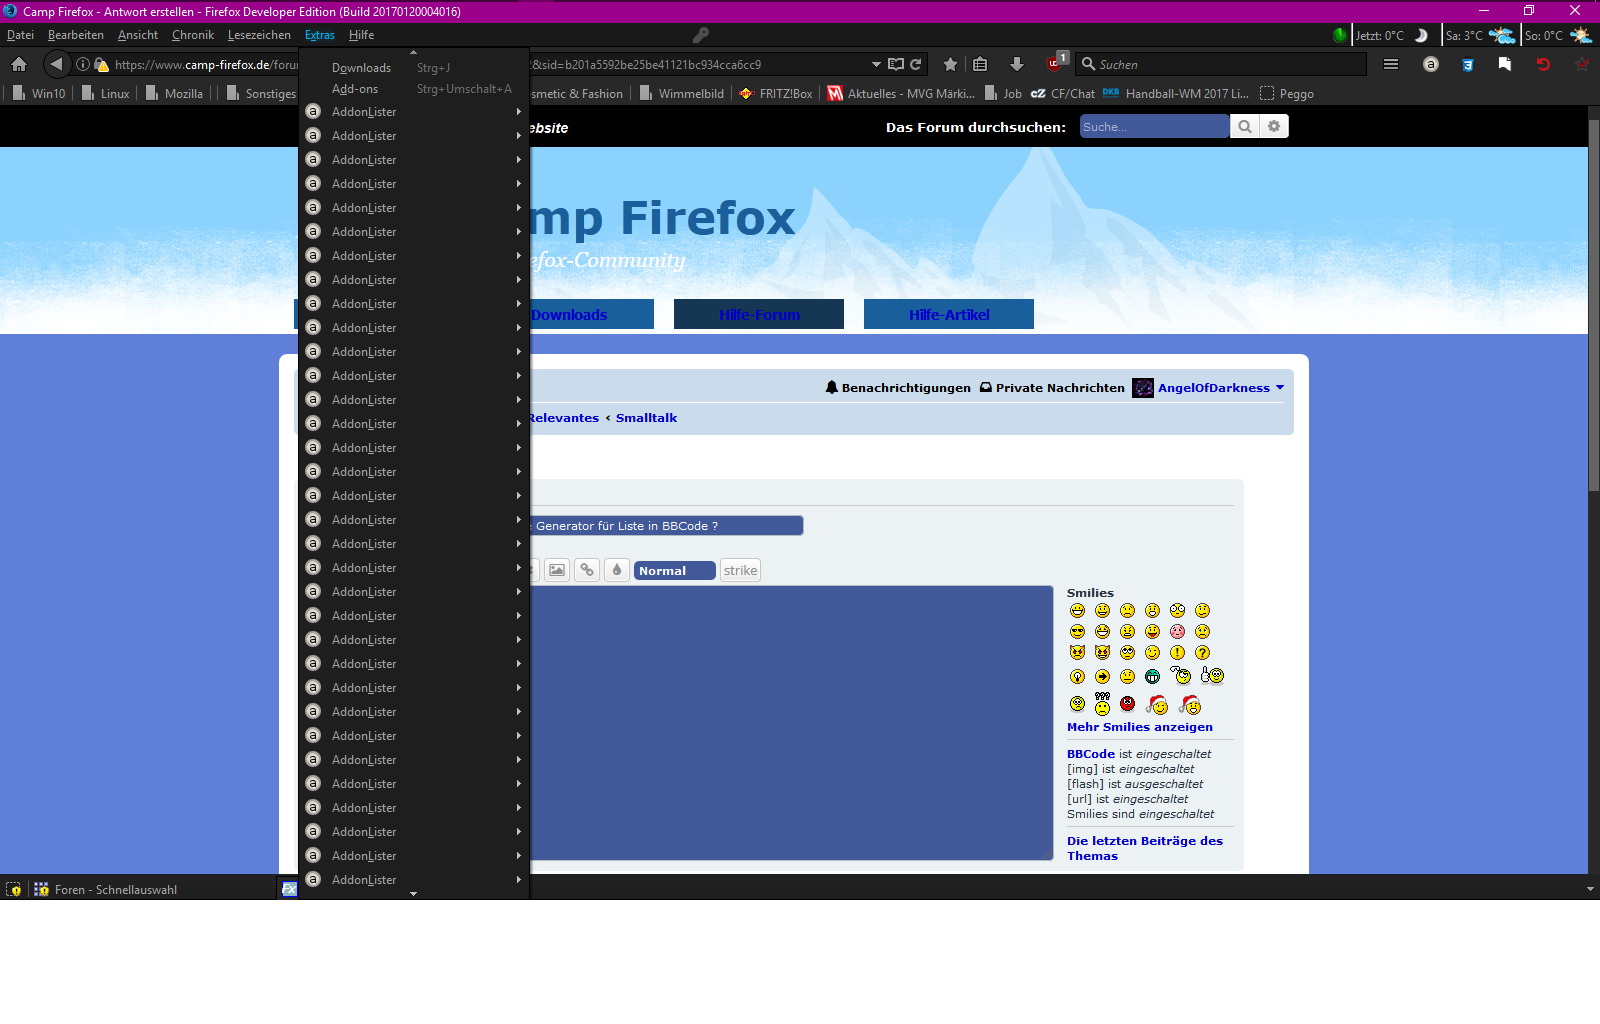Open downloads arrow toolbar icon
Image resolution: width=1600 pixels, height=1024 pixels.
1017,64
